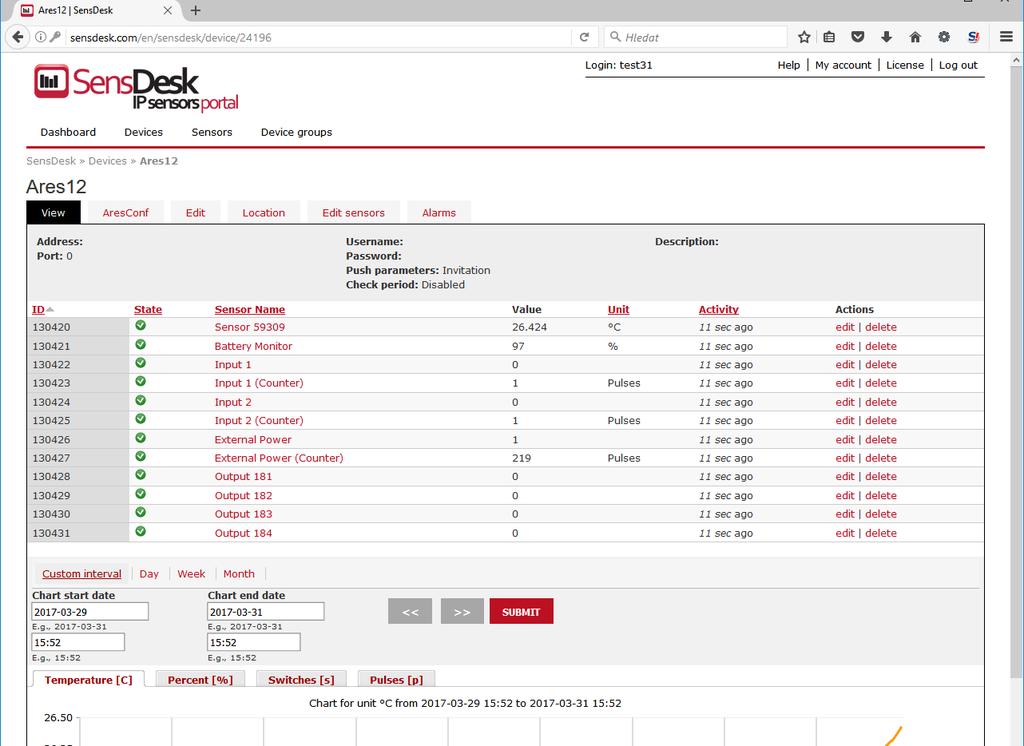
Task: Click the SUBMIT button
Action: click(521, 611)
